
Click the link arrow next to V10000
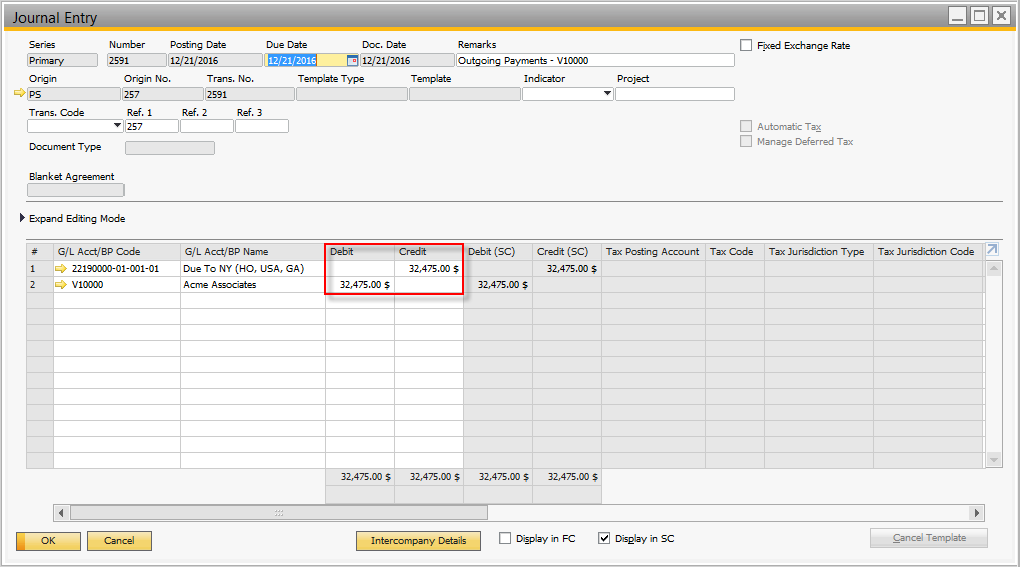pos(63,285)
